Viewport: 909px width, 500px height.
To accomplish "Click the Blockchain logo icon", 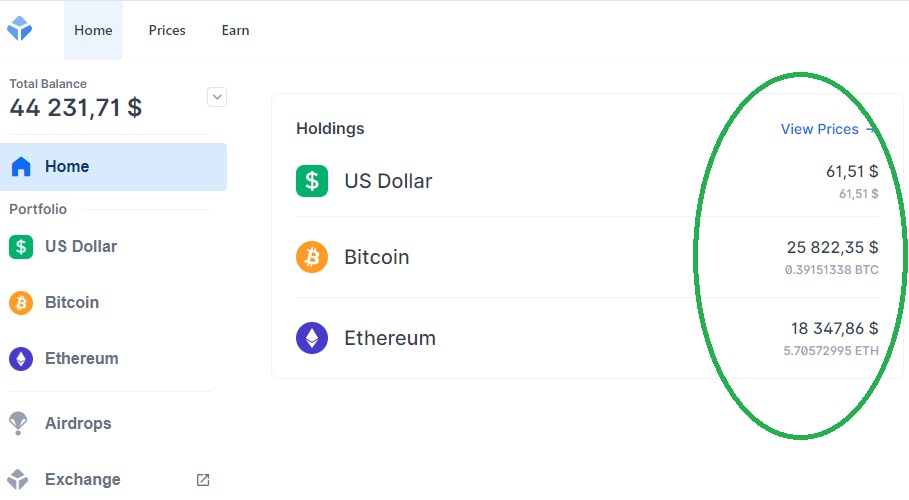I will click(19, 28).
